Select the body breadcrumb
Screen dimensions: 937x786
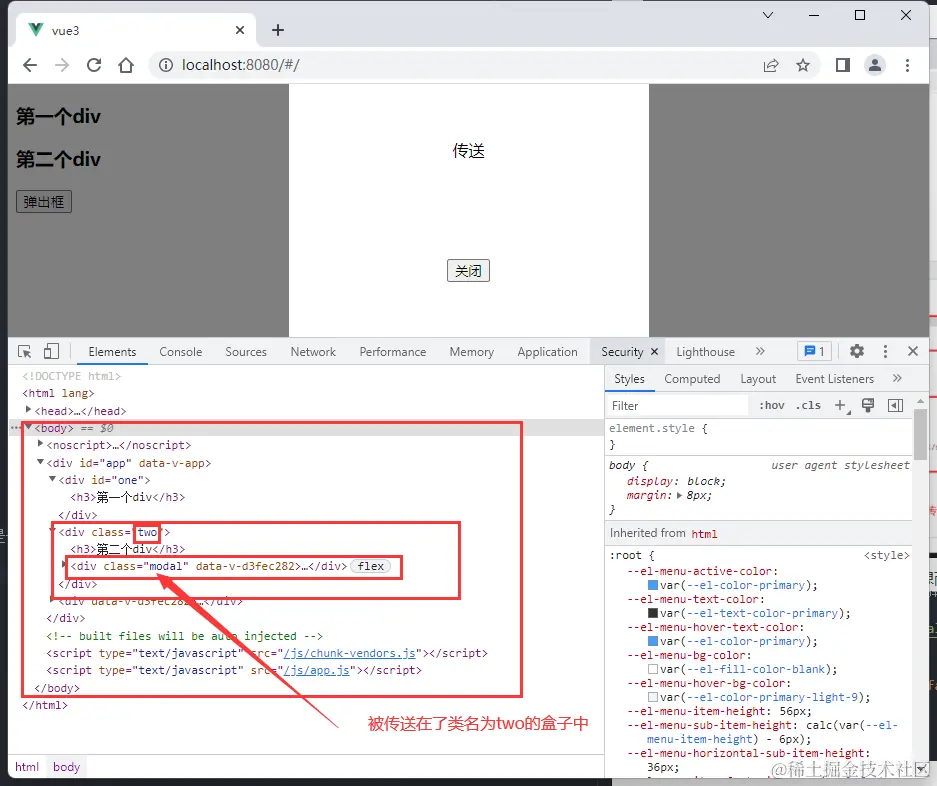point(66,767)
